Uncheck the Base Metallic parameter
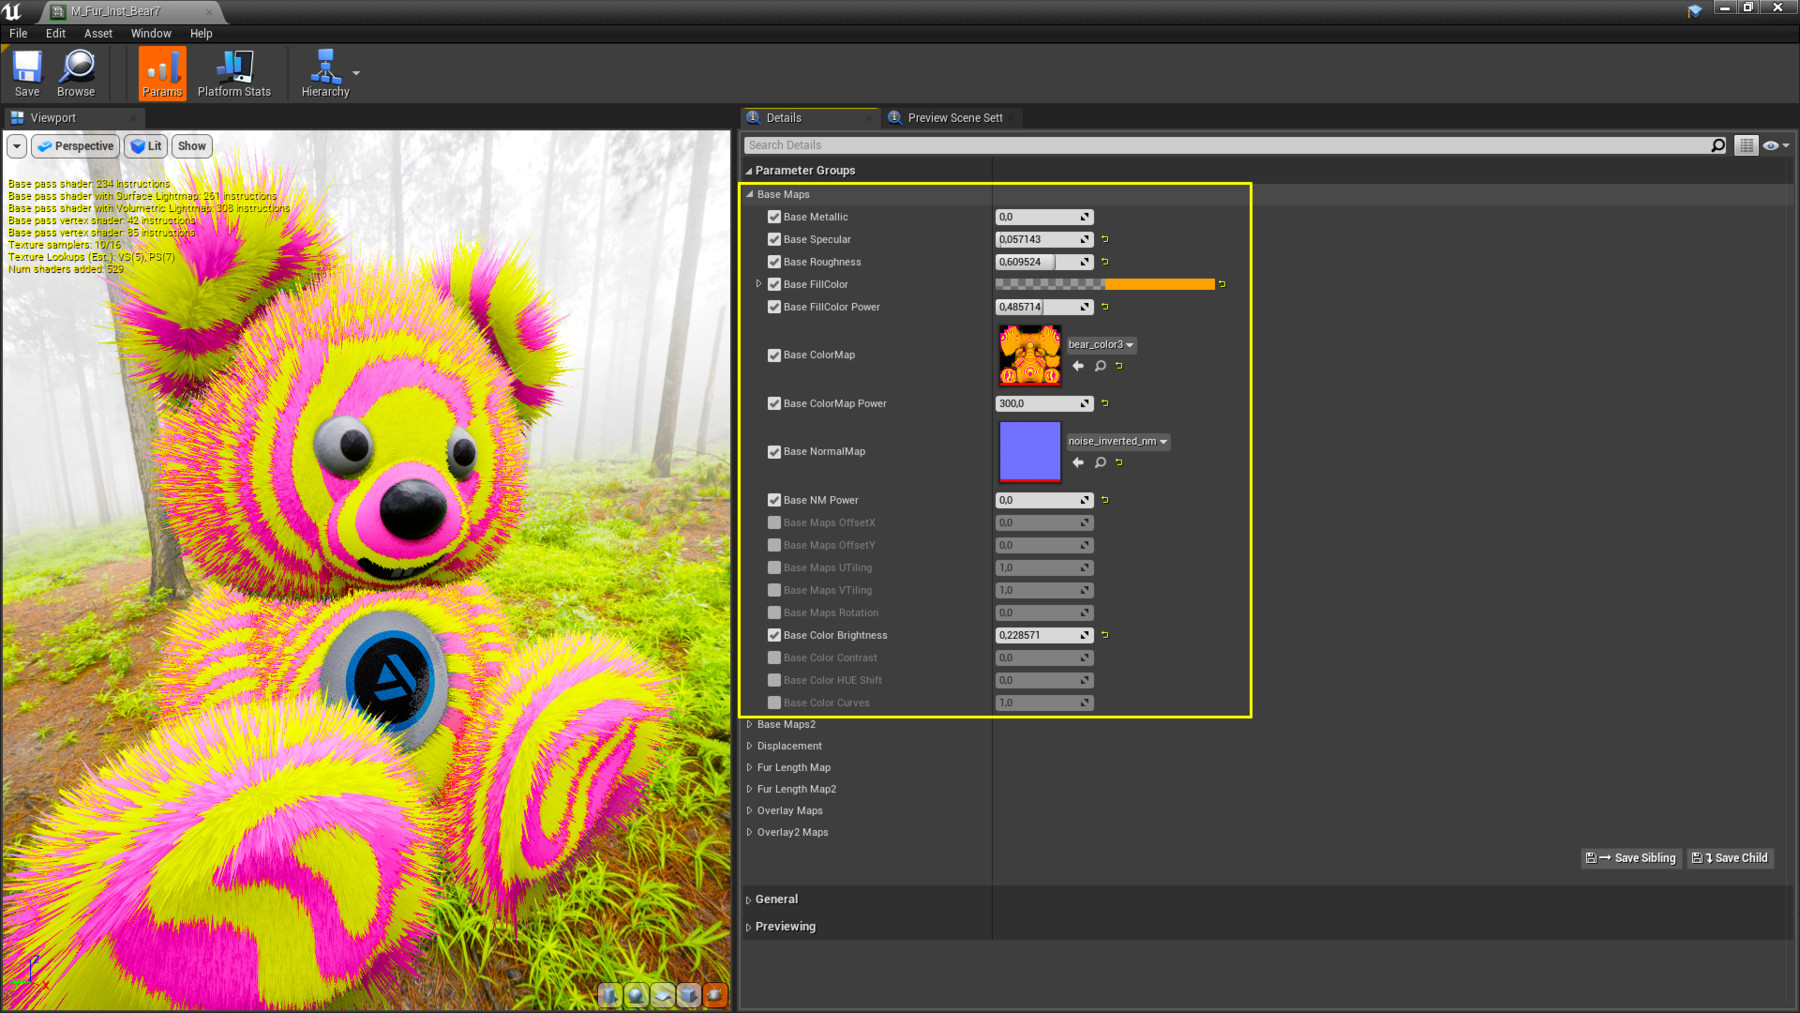 click(x=774, y=217)
